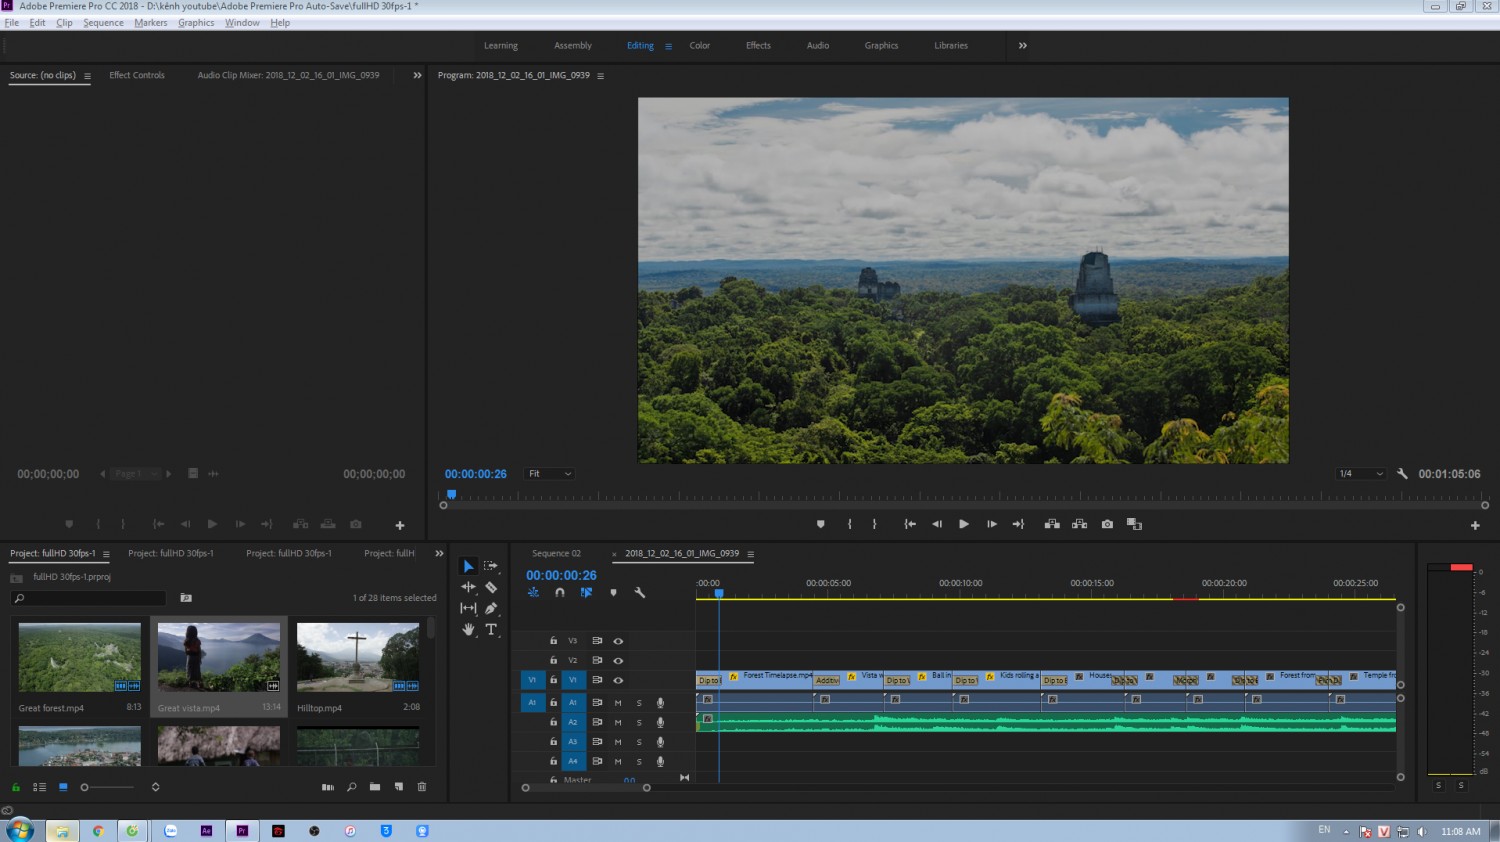Toggle V3 track output eye
This screenshot has height=842, width=1500.
point(618,641)
